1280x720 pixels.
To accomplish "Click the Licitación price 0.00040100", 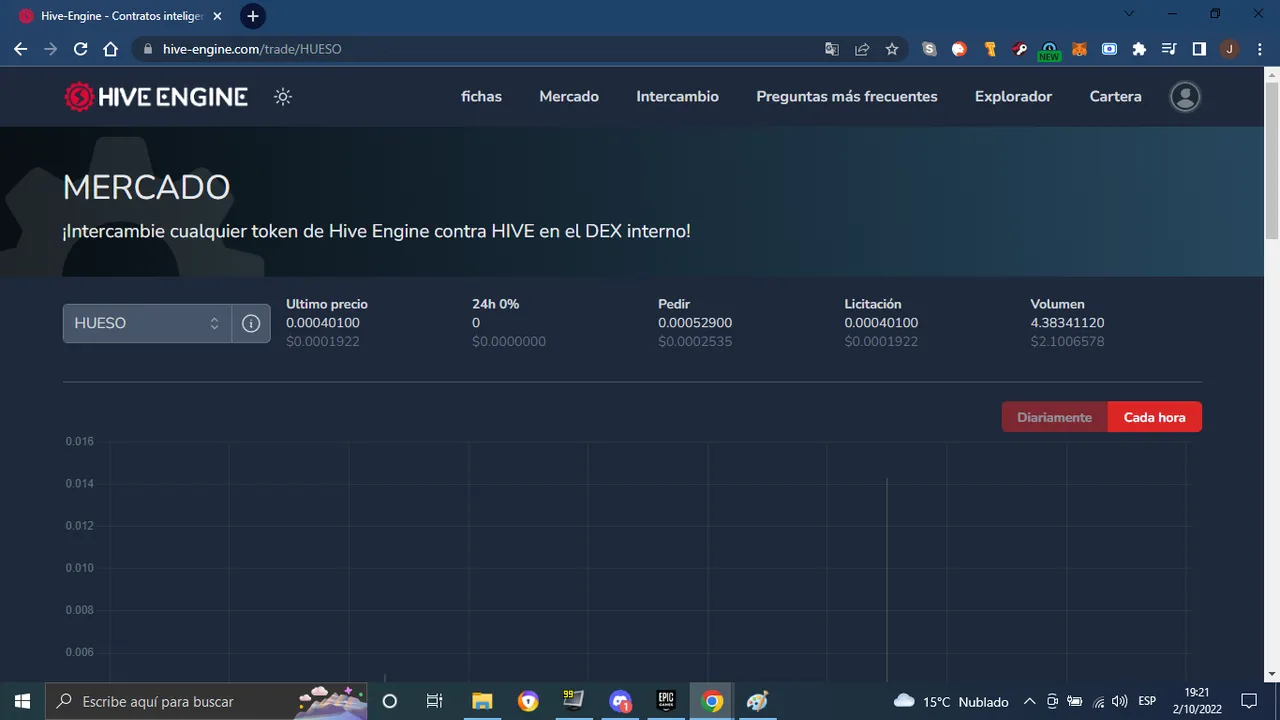I will click(x=881, y=323).
